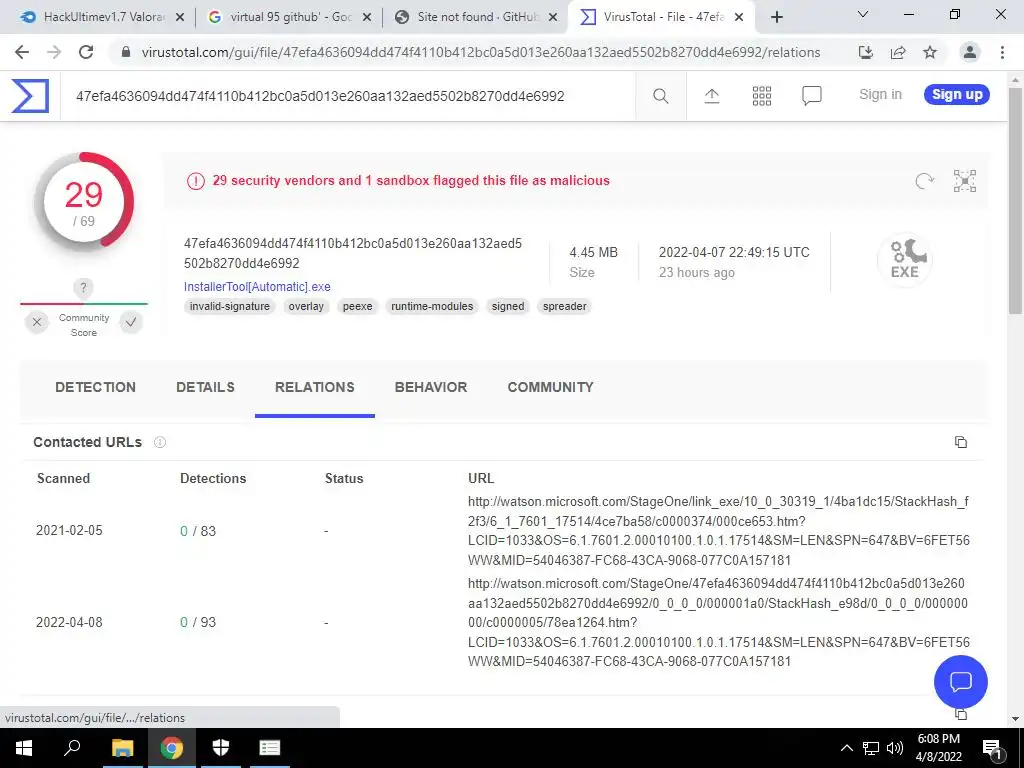Reload the page with refresh icon
The height and width of the screenshot is (768, 1024).
coord(86,52)
